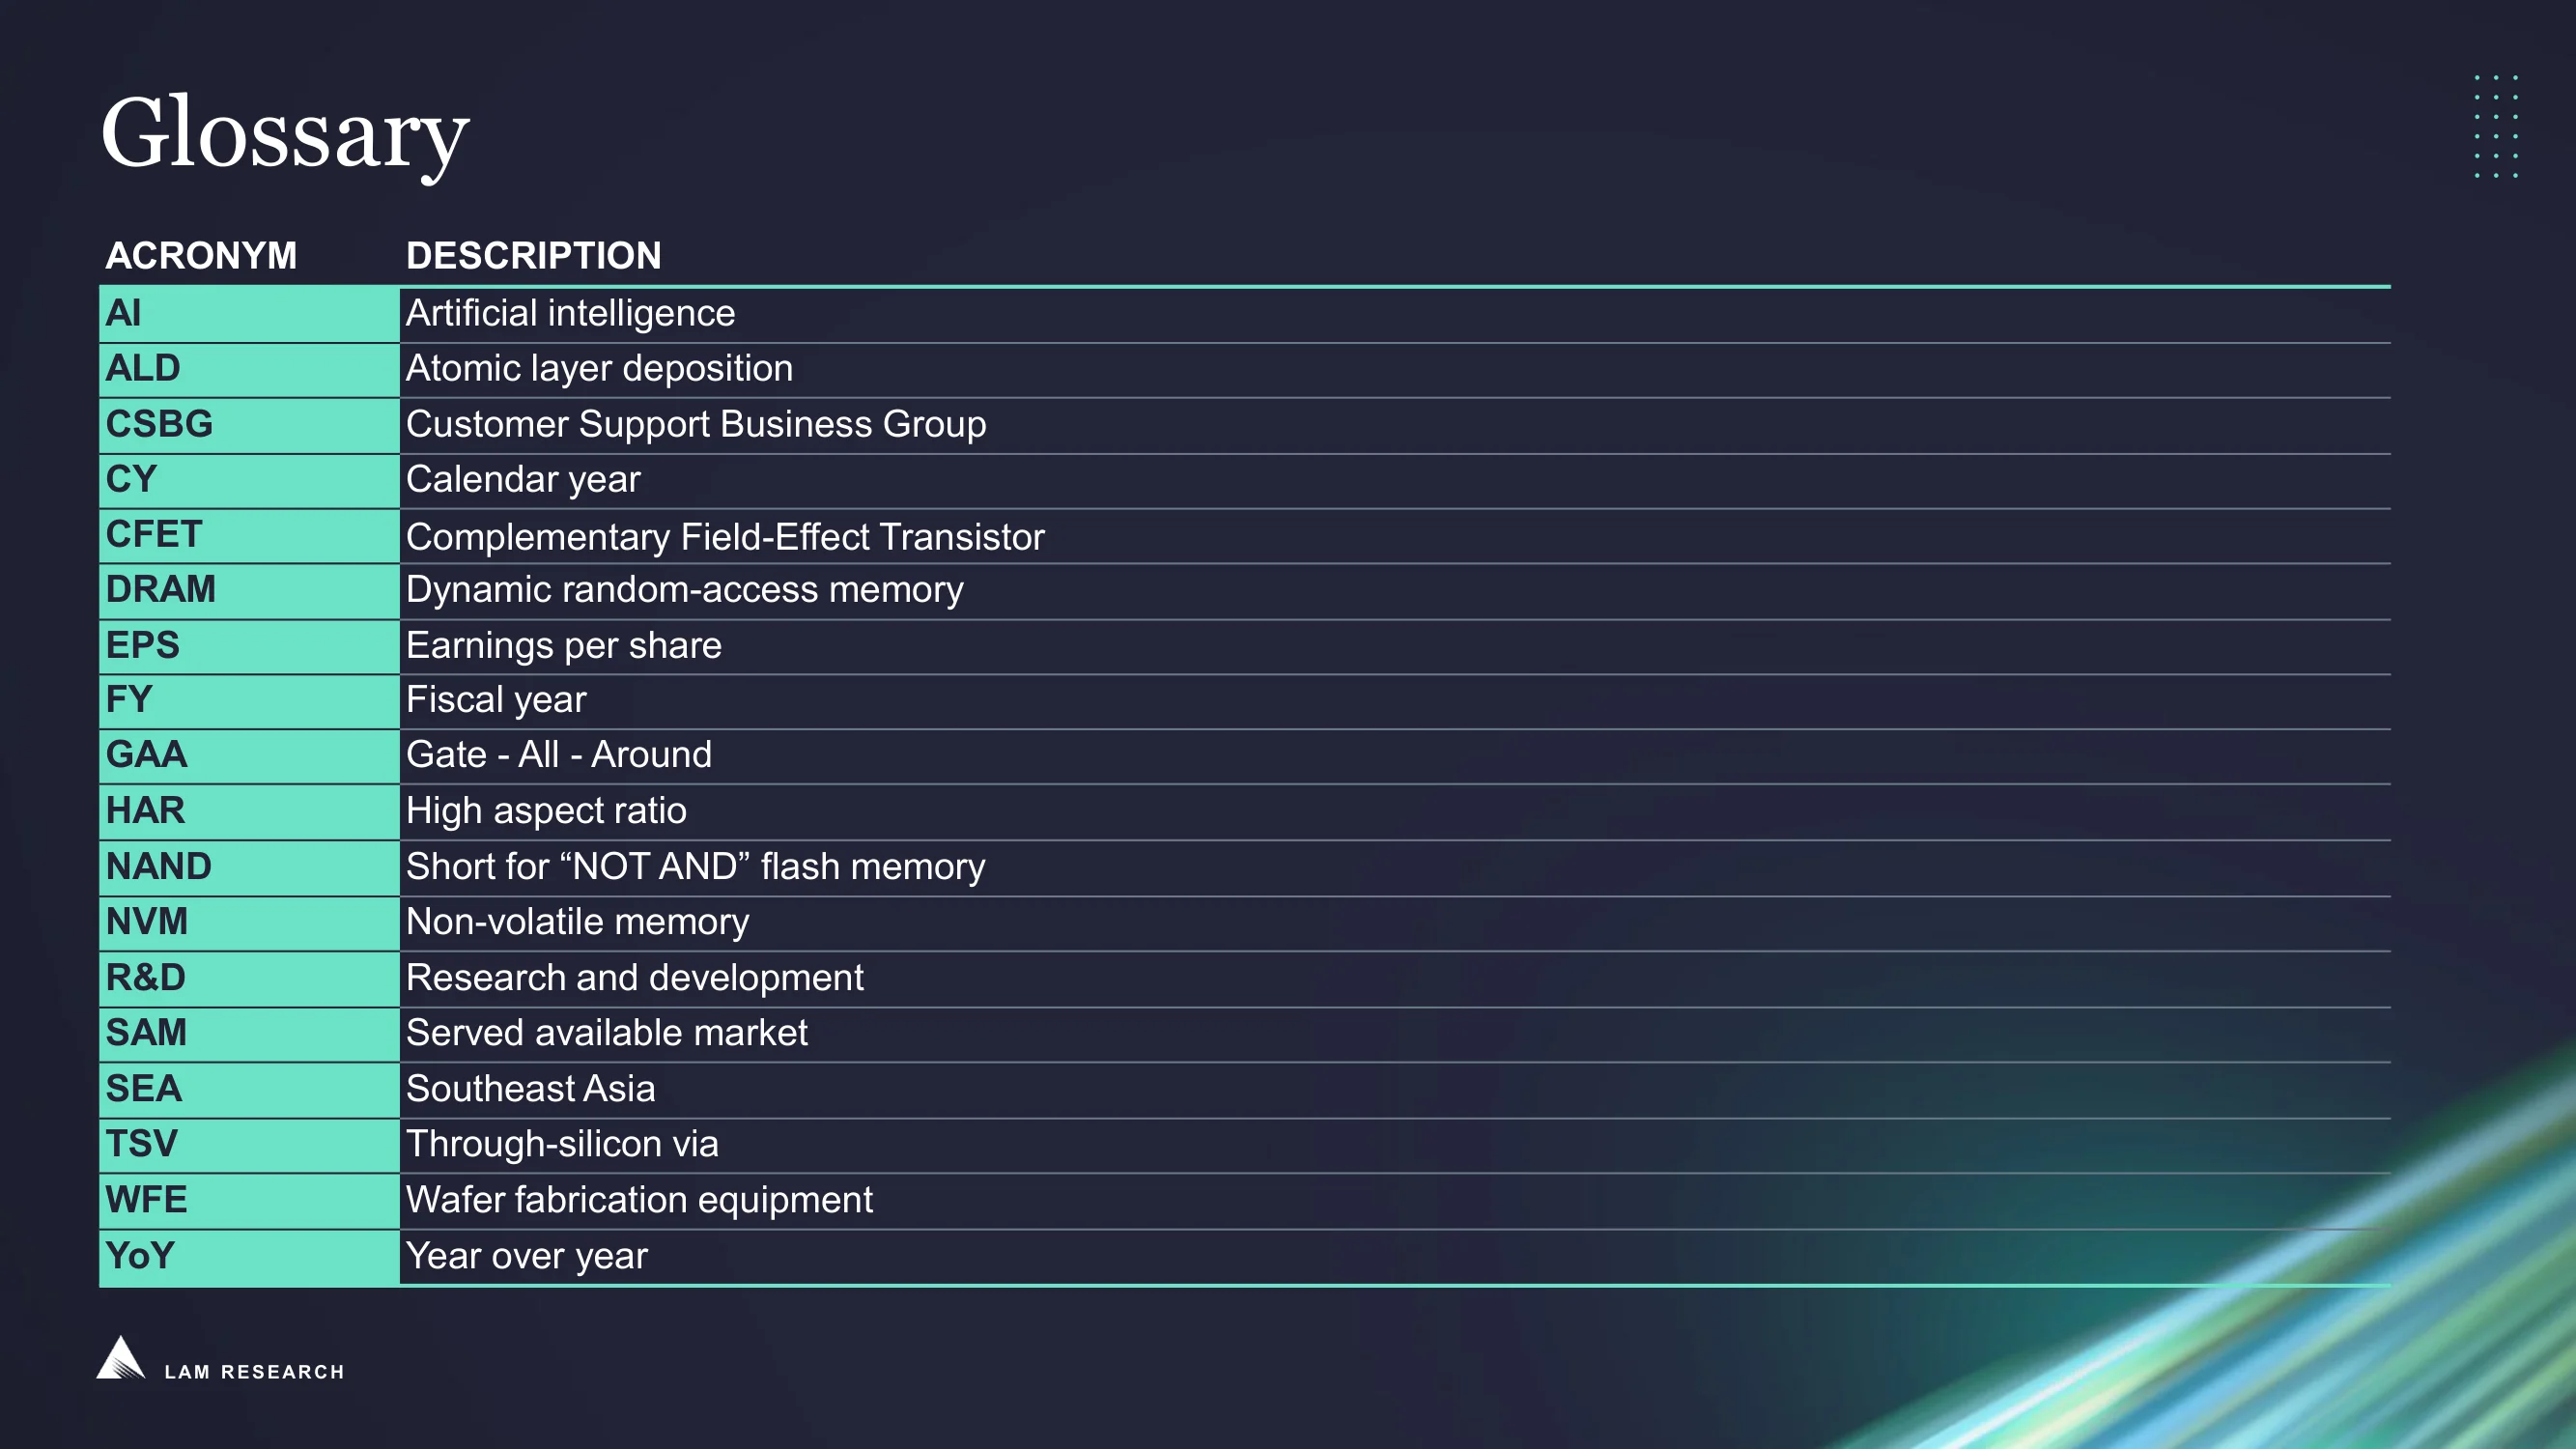
Task: Select the TSV acronym cell
Action: (x=249, y=1144)
